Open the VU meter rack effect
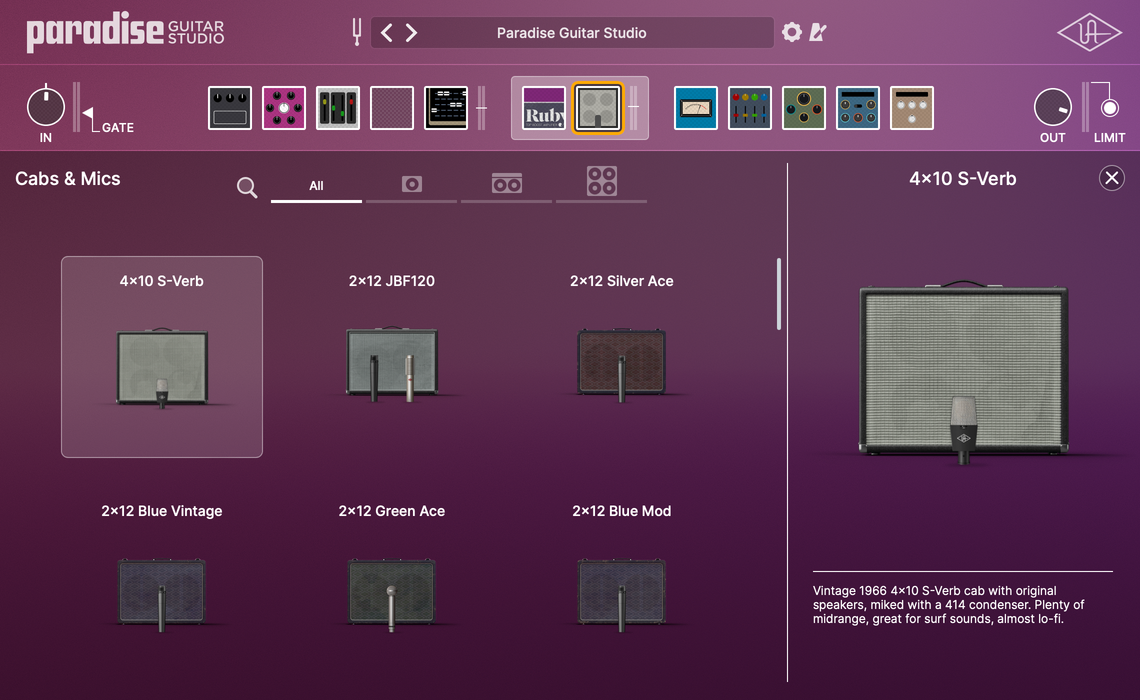 click(x=695, y=107)
